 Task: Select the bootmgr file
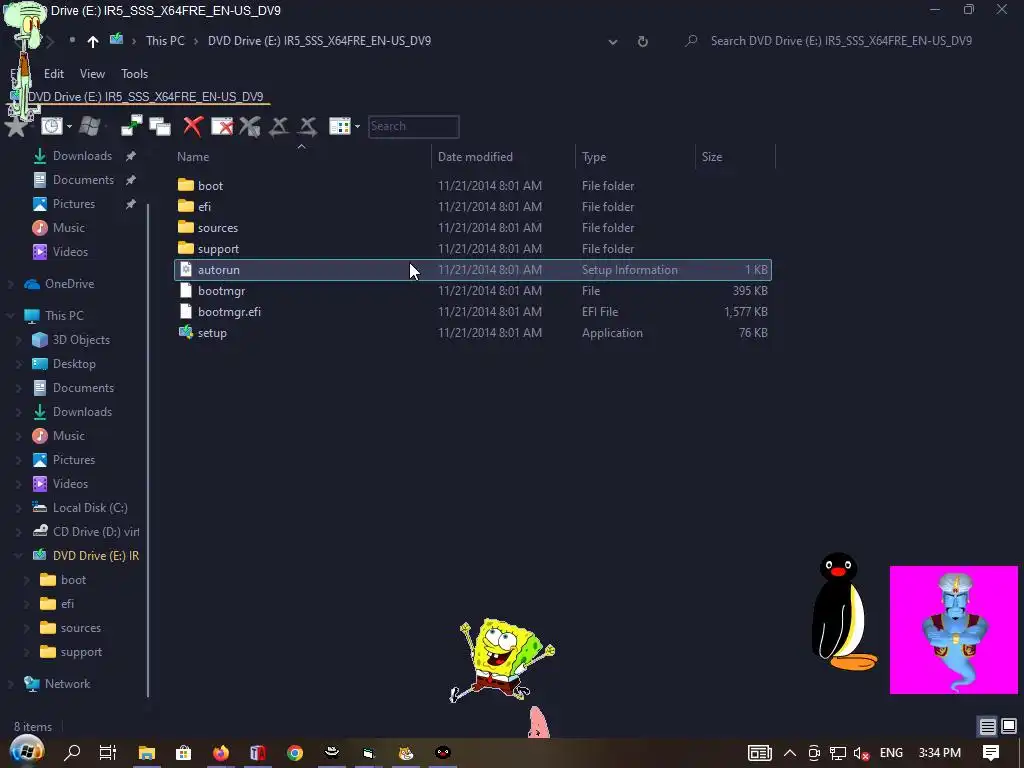tap(221, 291)
